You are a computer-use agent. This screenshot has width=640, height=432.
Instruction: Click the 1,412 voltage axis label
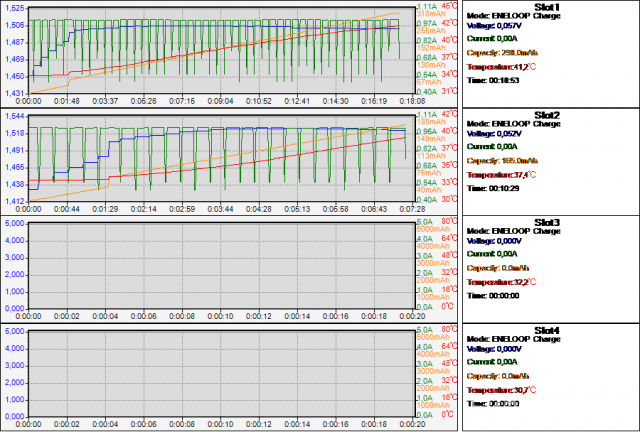pos(14,201)
